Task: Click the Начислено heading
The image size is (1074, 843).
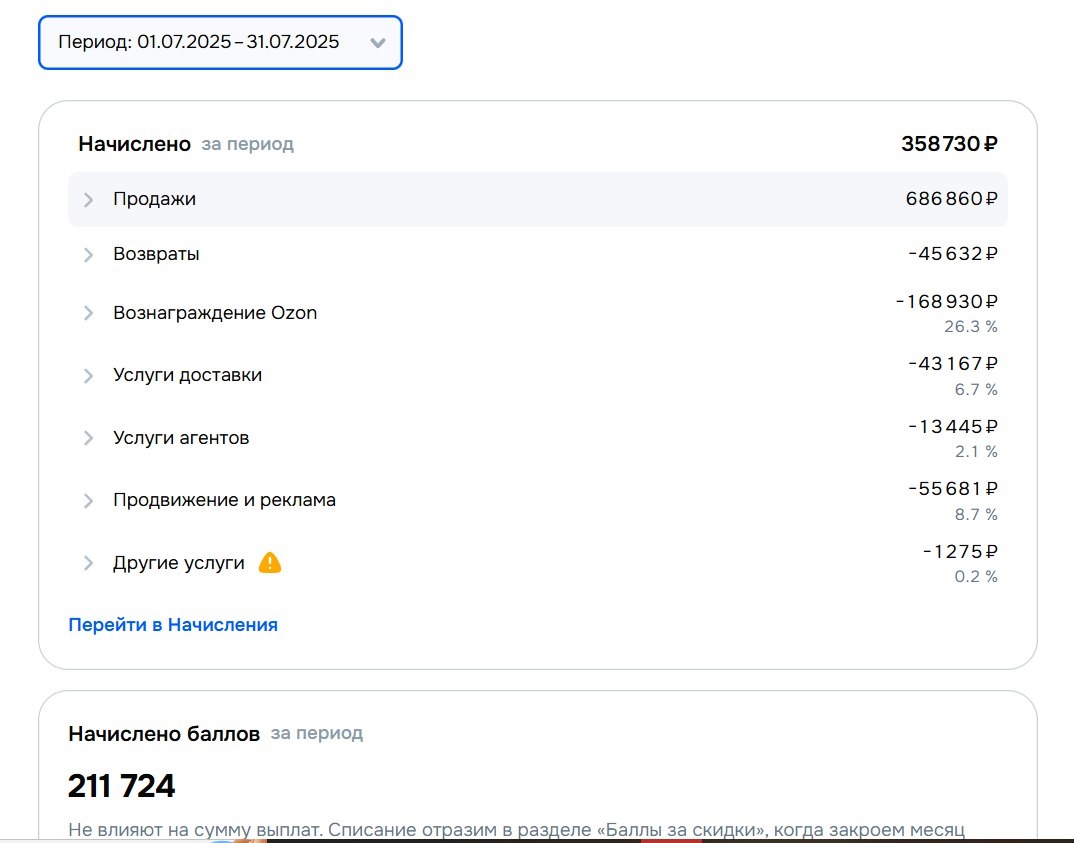Action: click(134, 144)
